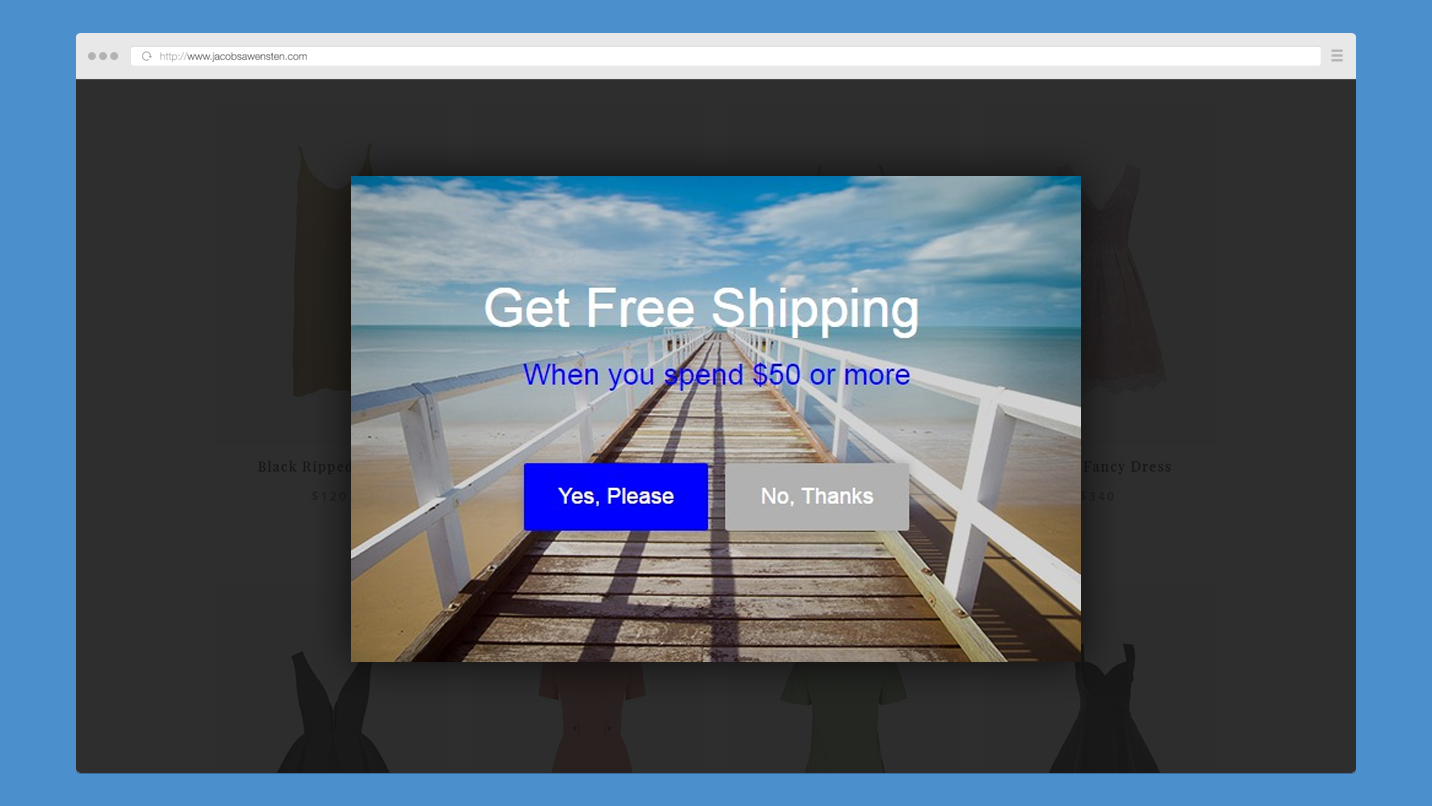Open the Fancy Dress product link
1432x806 pixels.
pos(1127,467)
